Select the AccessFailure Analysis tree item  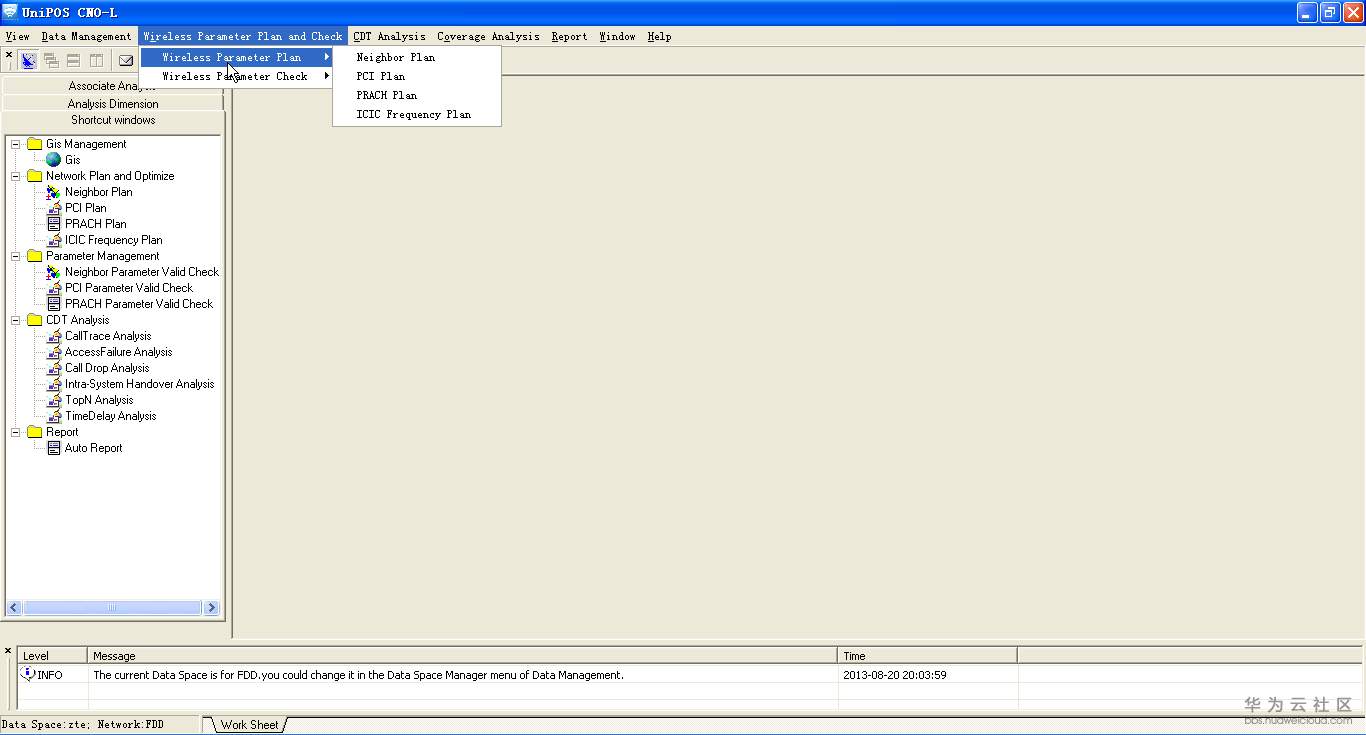[x=118, y=352]
